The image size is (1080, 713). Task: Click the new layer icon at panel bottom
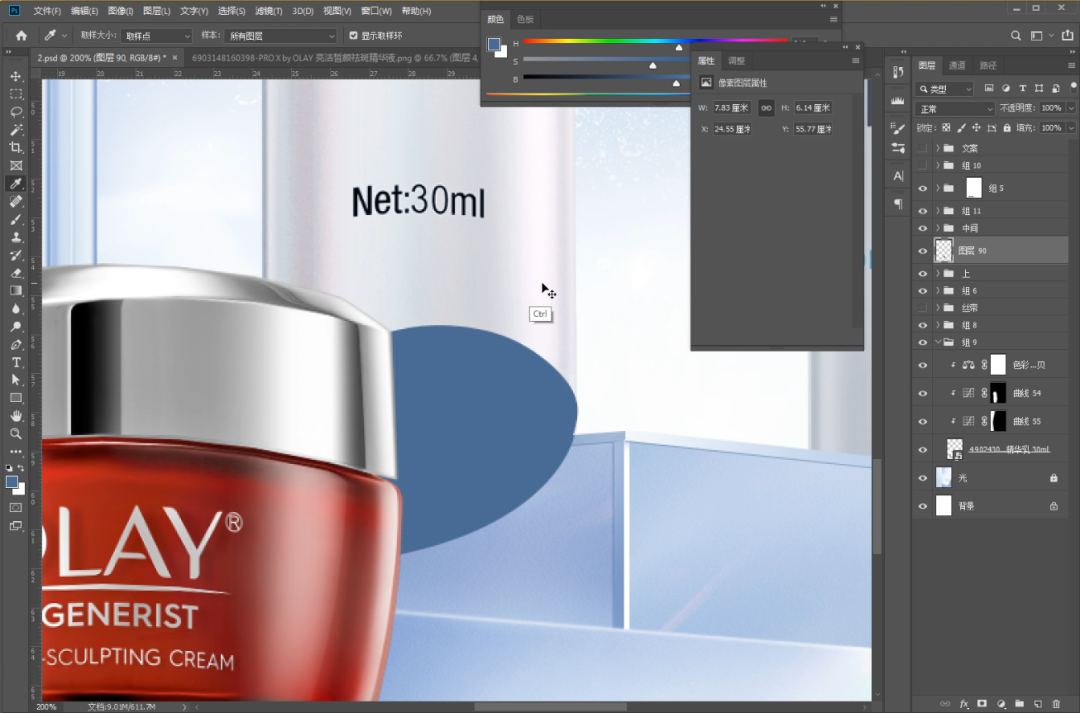(x=1038, y=704)
